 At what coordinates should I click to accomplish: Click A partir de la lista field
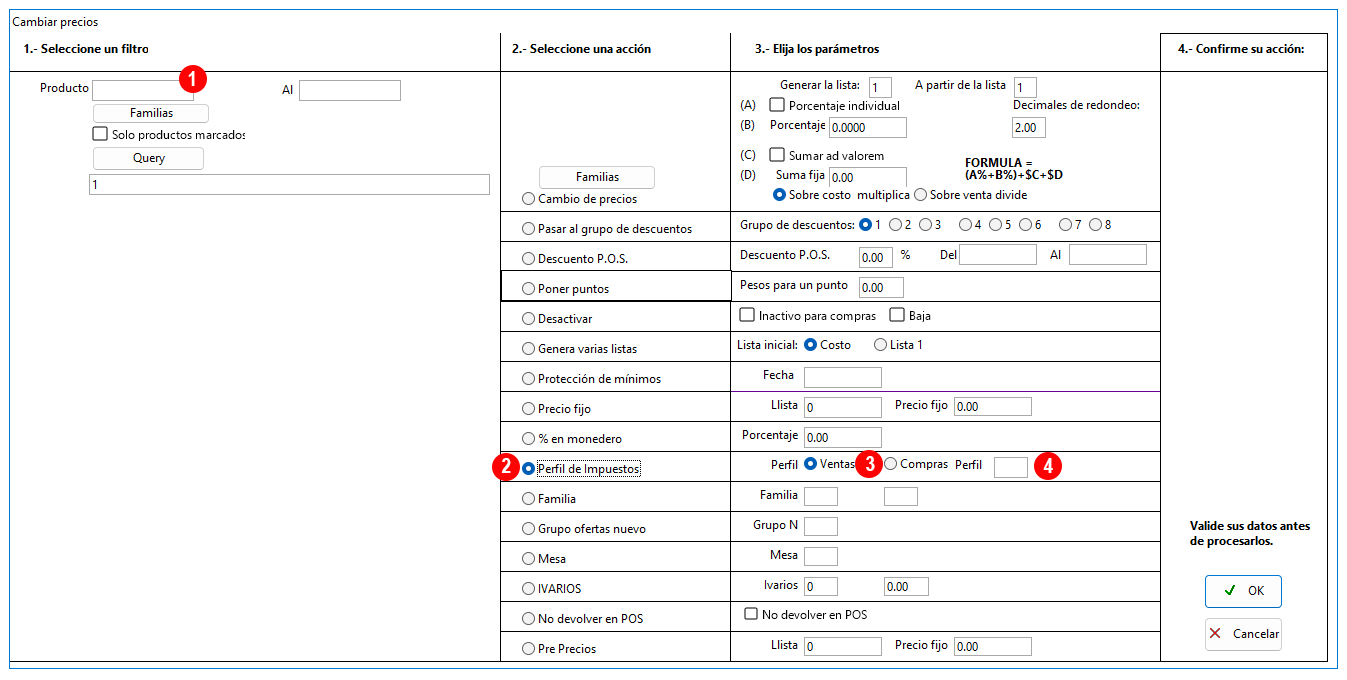click(1025, 87)
